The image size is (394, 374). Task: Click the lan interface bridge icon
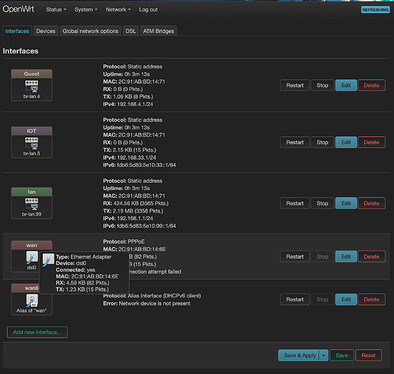pyautogui.click(x=32, y=204)
